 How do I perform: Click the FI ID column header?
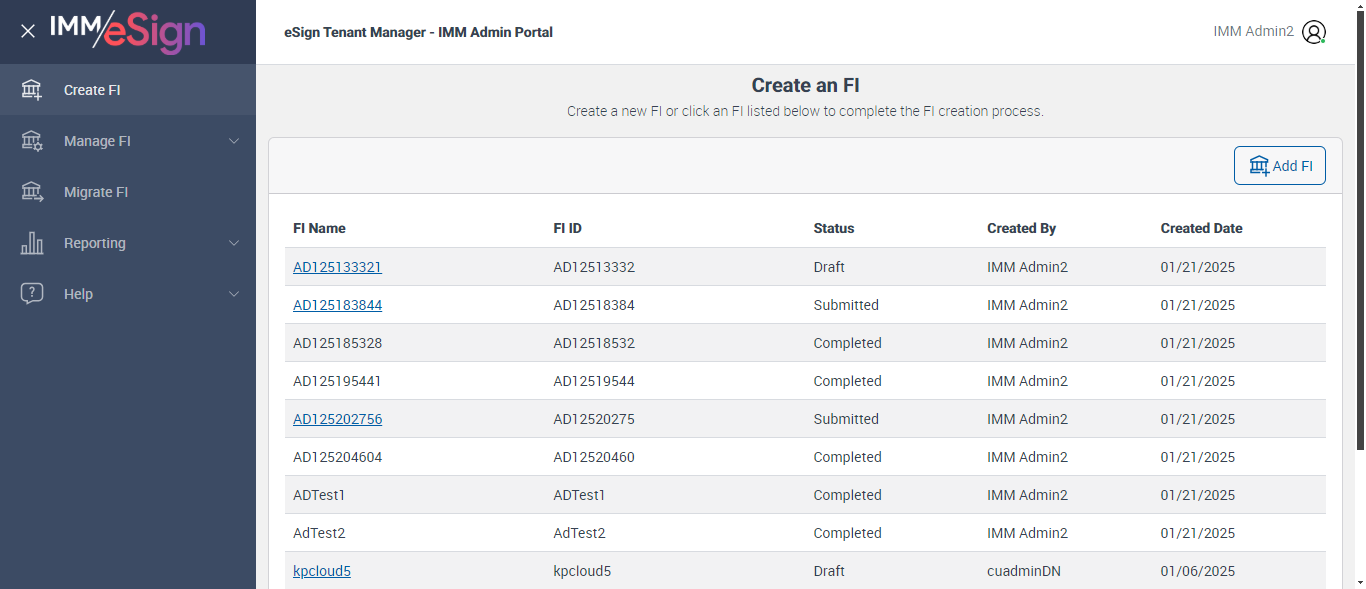coord(568,228)
